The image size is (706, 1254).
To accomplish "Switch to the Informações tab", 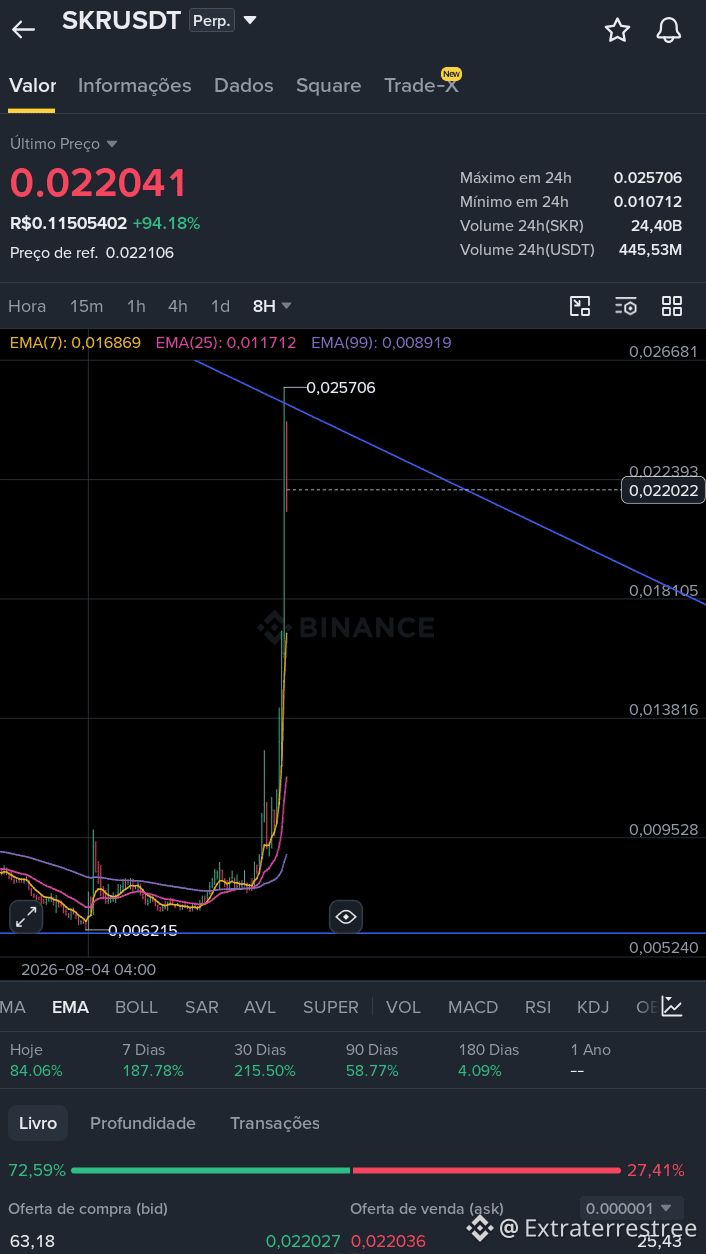I will tap(135, 85).
